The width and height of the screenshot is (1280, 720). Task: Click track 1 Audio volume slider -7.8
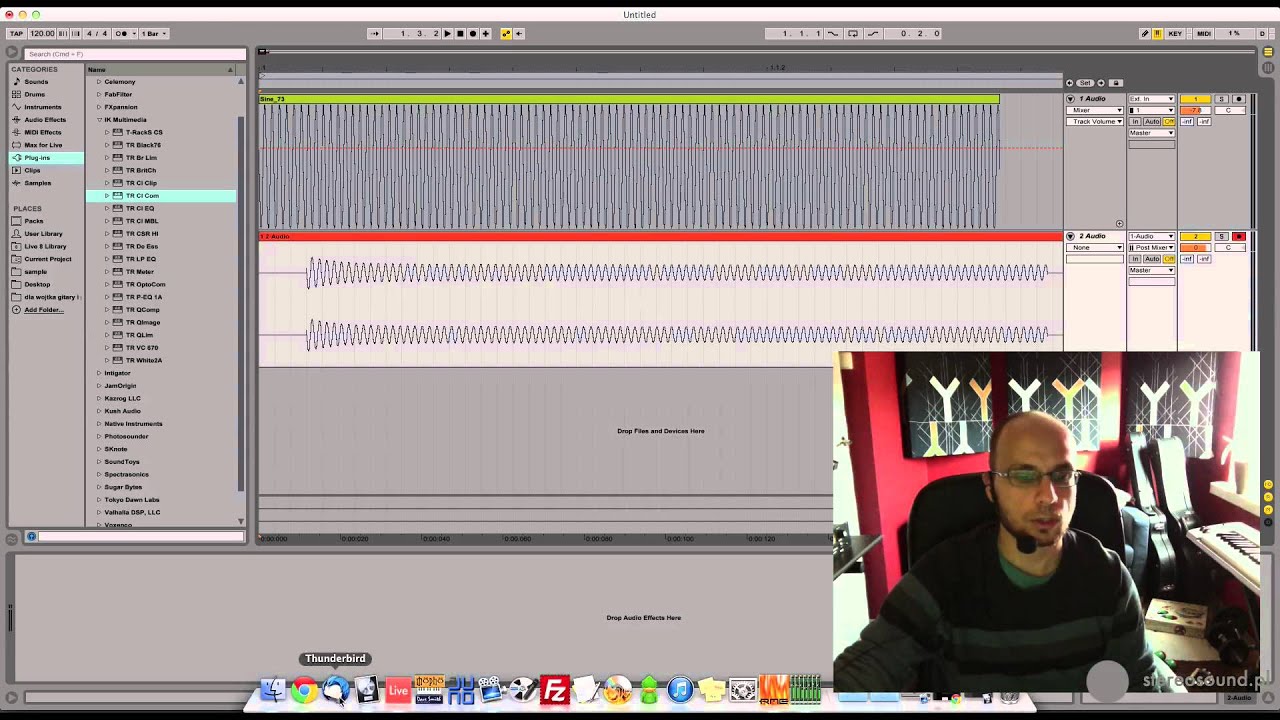click(x=1195, y=110)
